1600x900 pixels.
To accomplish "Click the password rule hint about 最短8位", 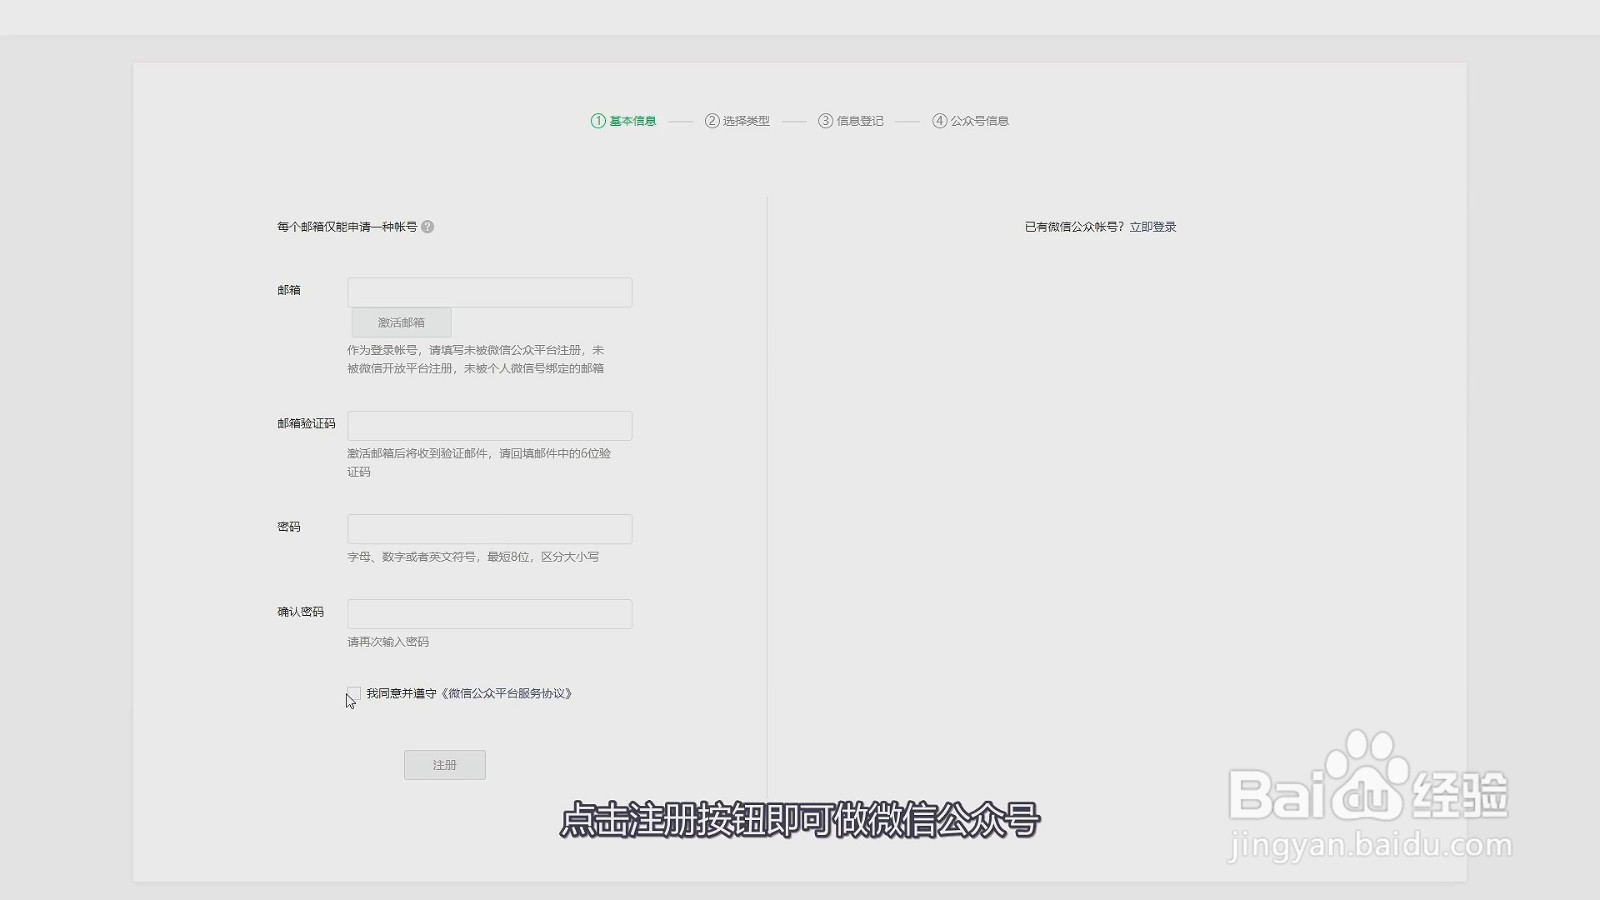I will [x=473, y=557].
